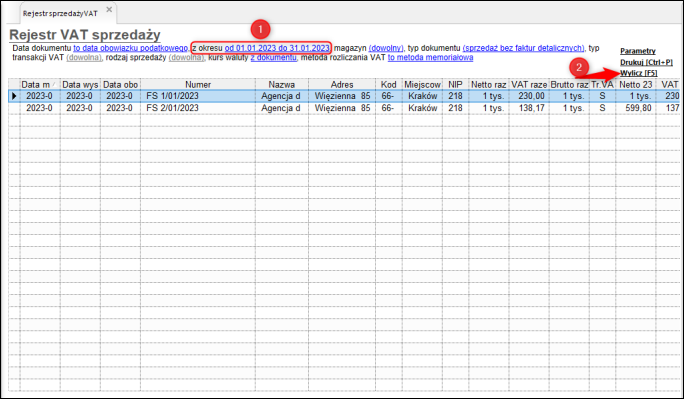684x399 pixels.
Task: Click the NIP column header
Action: [x=455, y=85]
